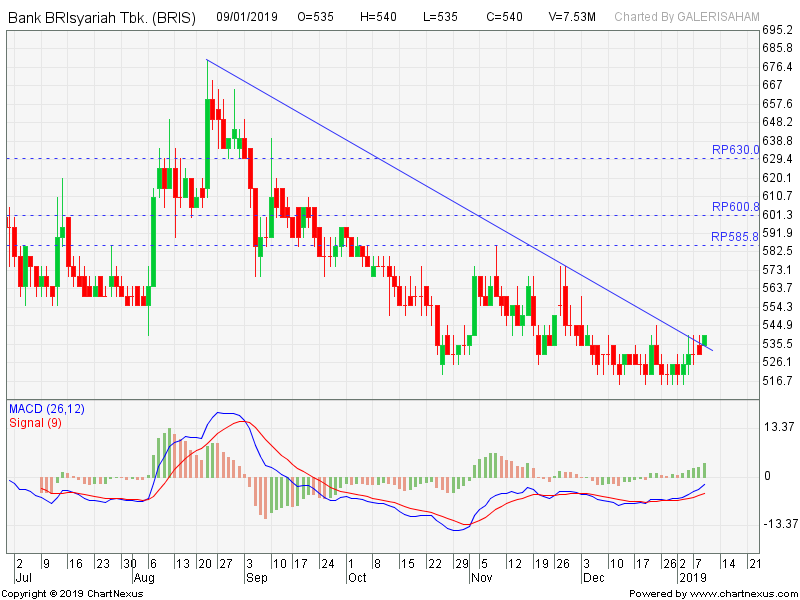Open the Charted By GALERISAHAM watermark
The height and width of the screenshot is (600, 800).
point(686,17)
